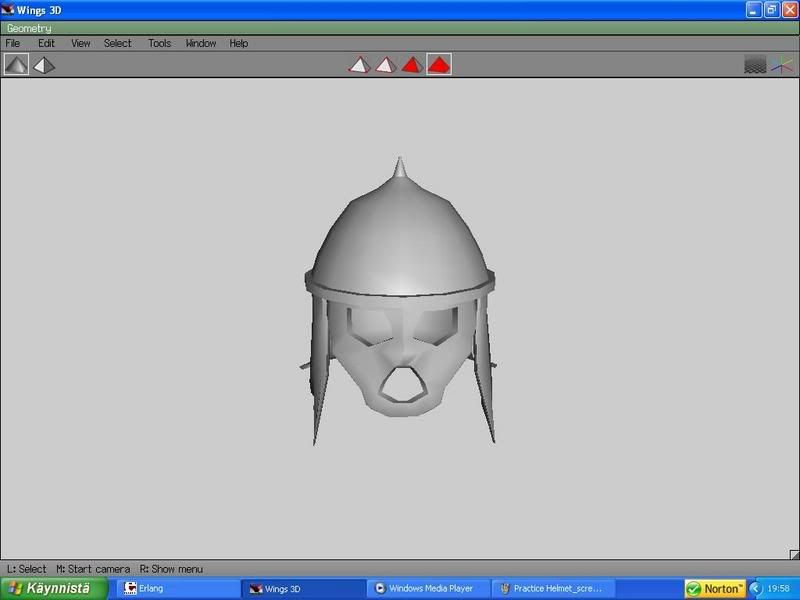Open the Erlang taskbar item
Viewport: 800px width, 600px height.
click(x=175, y=589)
